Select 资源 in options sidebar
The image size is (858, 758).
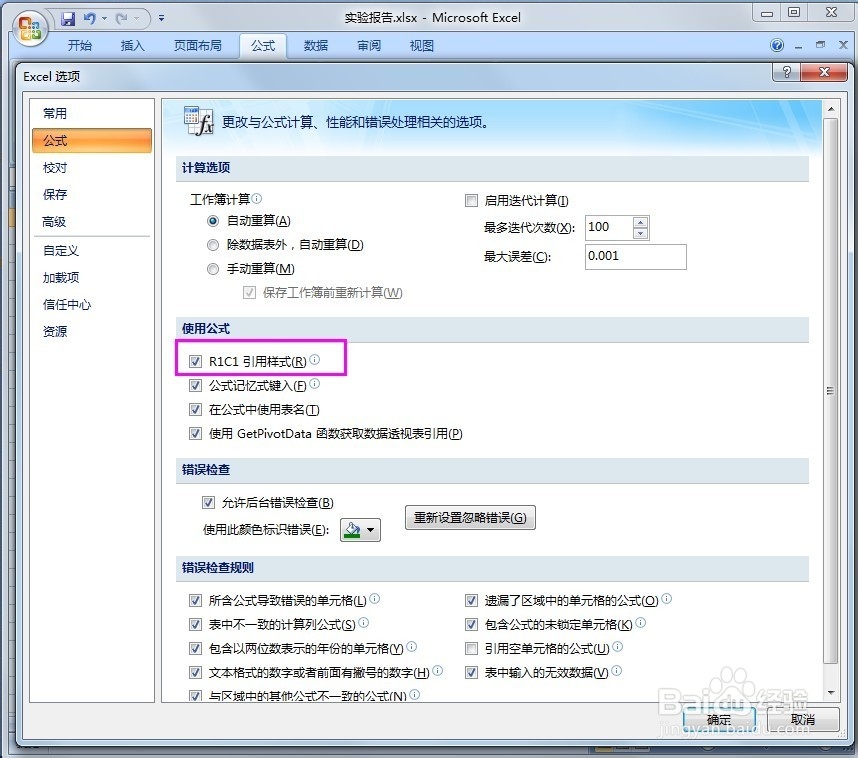coord(92,331)
